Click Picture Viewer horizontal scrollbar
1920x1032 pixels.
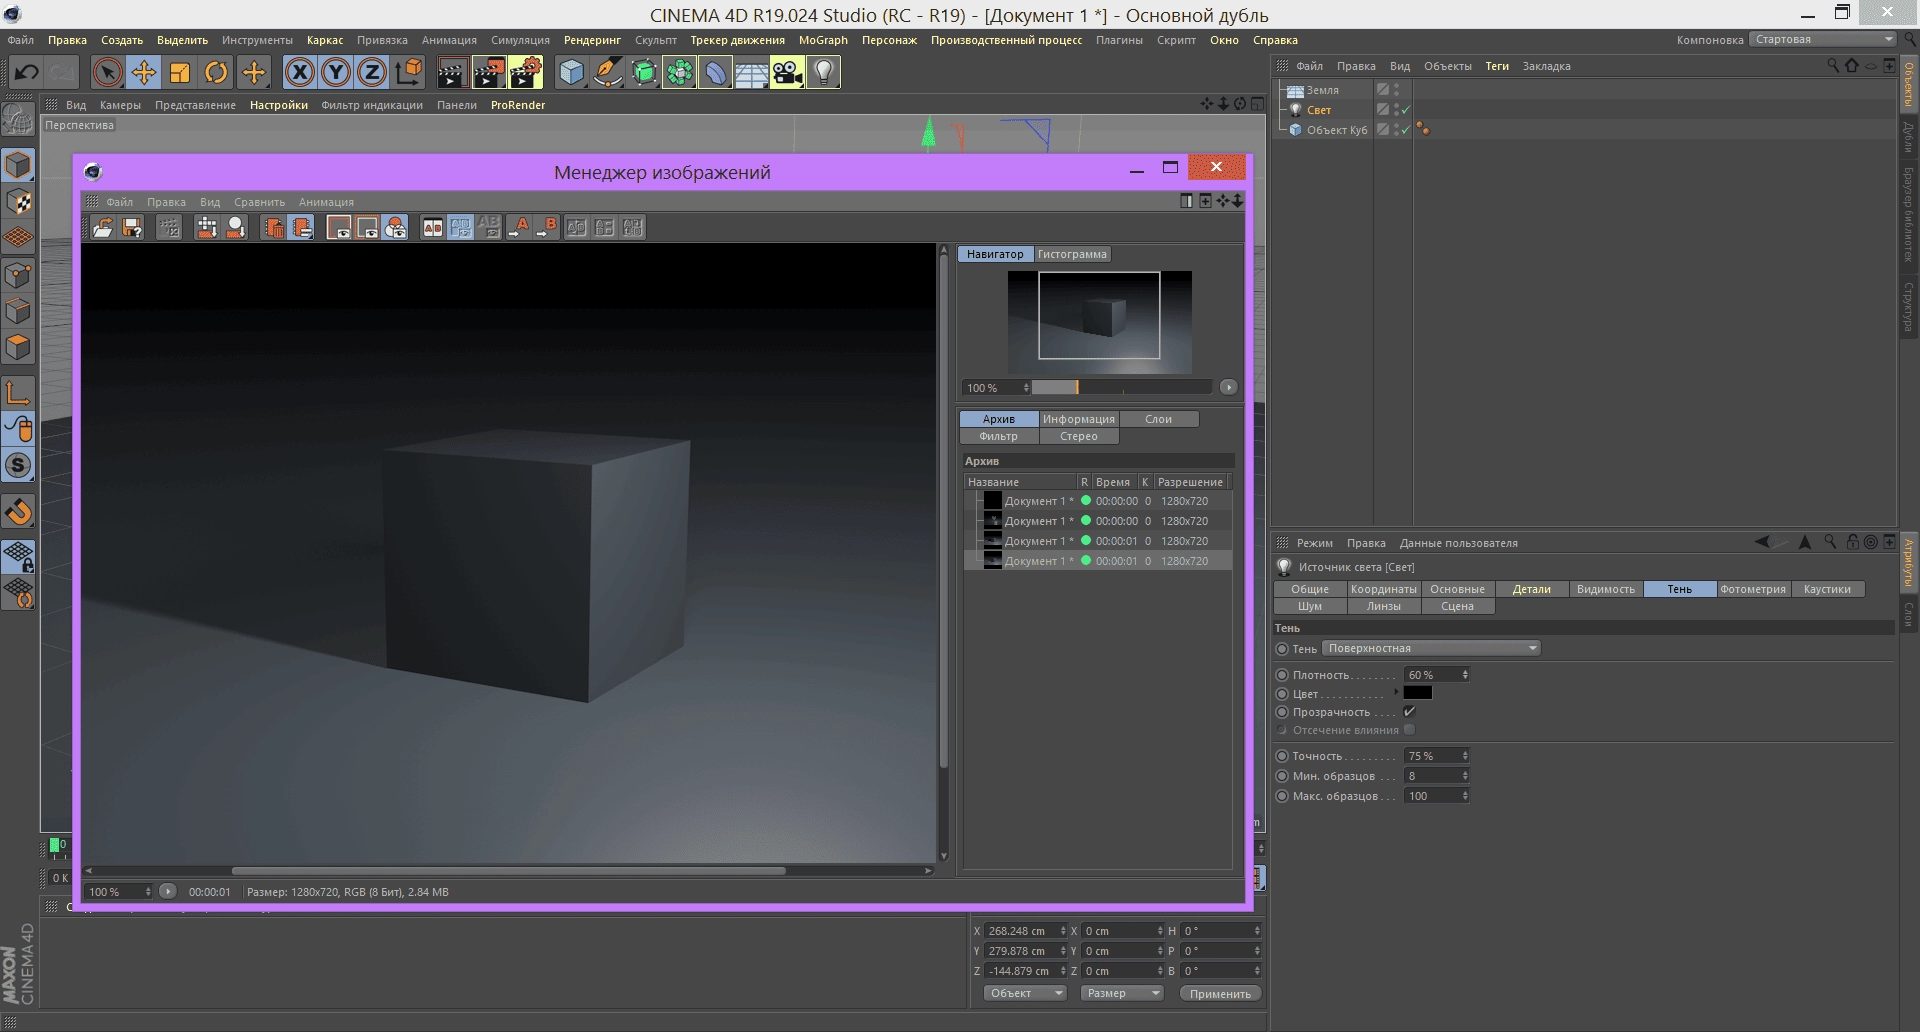pyautogui.click(x=508, y=871)
